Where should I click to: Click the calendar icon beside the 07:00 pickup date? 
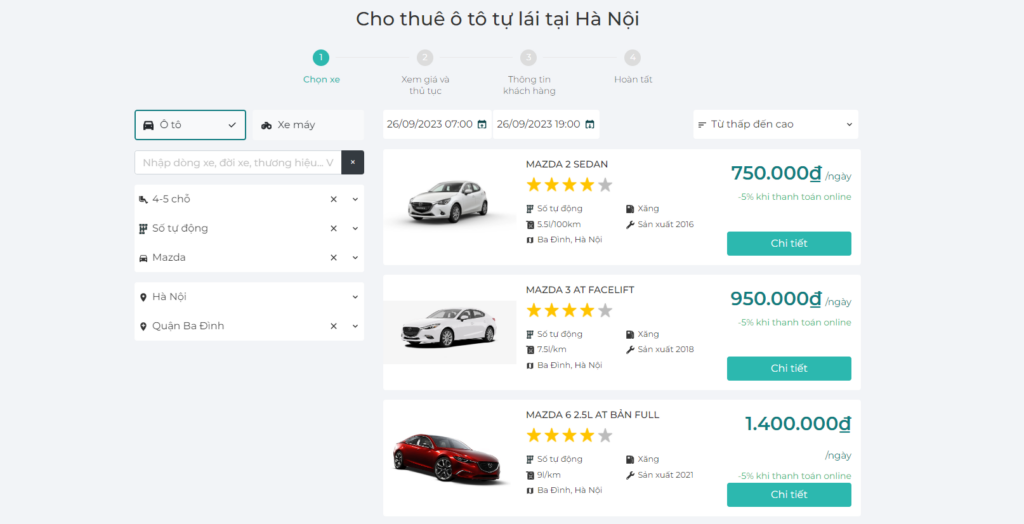(x=482, y=125)
